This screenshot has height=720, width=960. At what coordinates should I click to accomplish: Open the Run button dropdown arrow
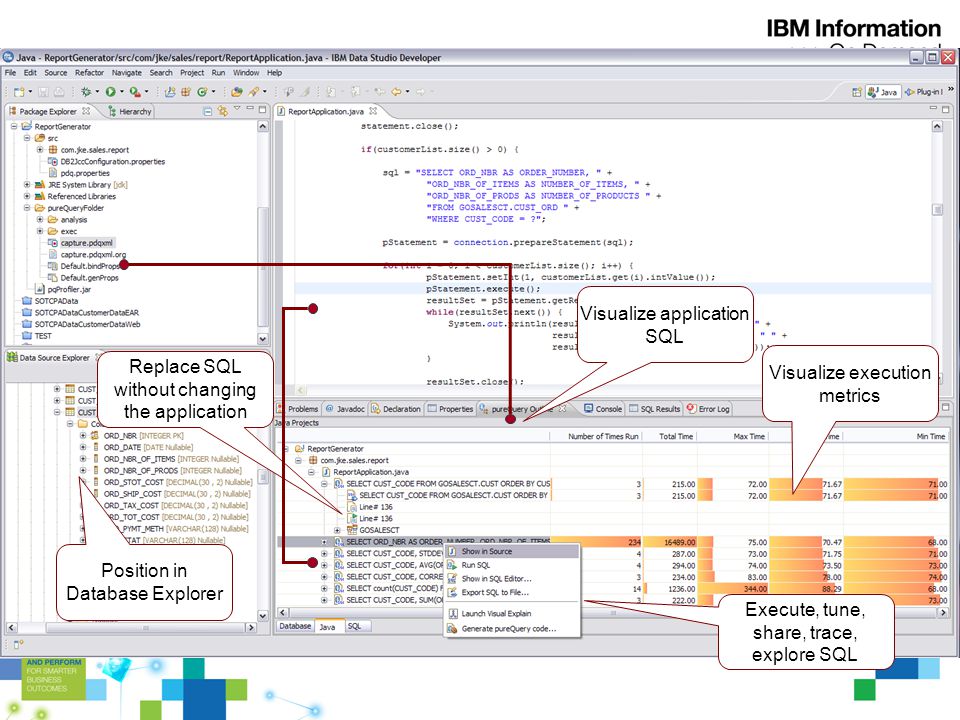pyautogui.click(x=121, y=92)
